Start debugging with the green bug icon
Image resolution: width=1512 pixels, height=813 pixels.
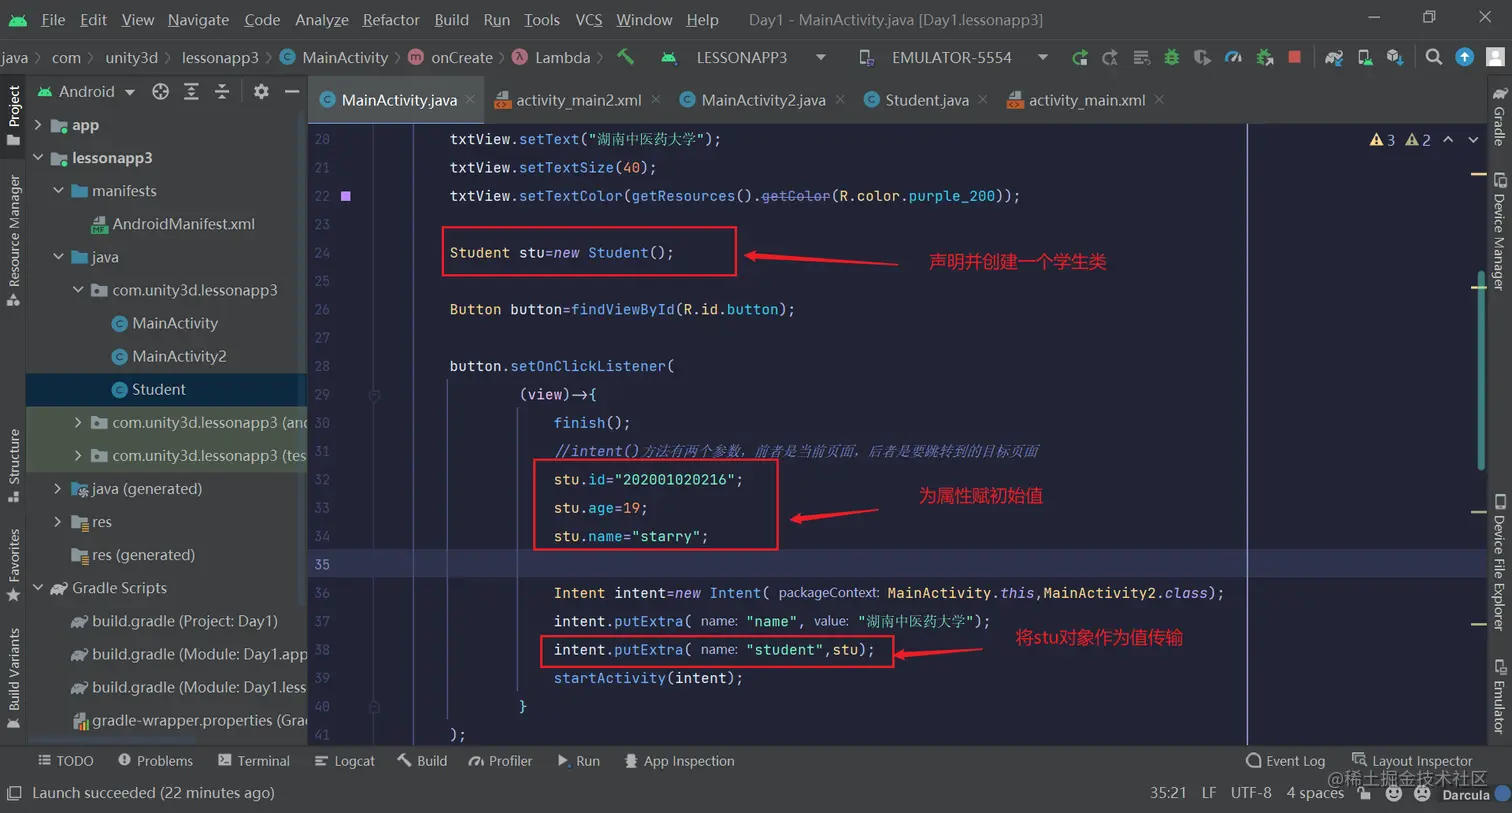point(1171,58)
